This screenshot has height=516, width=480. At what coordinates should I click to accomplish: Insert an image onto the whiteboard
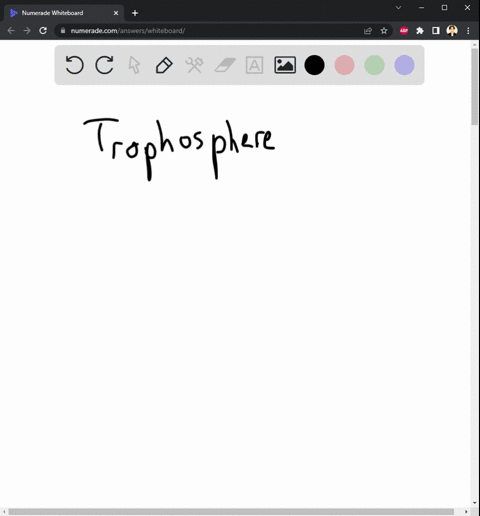click(285, 65)
